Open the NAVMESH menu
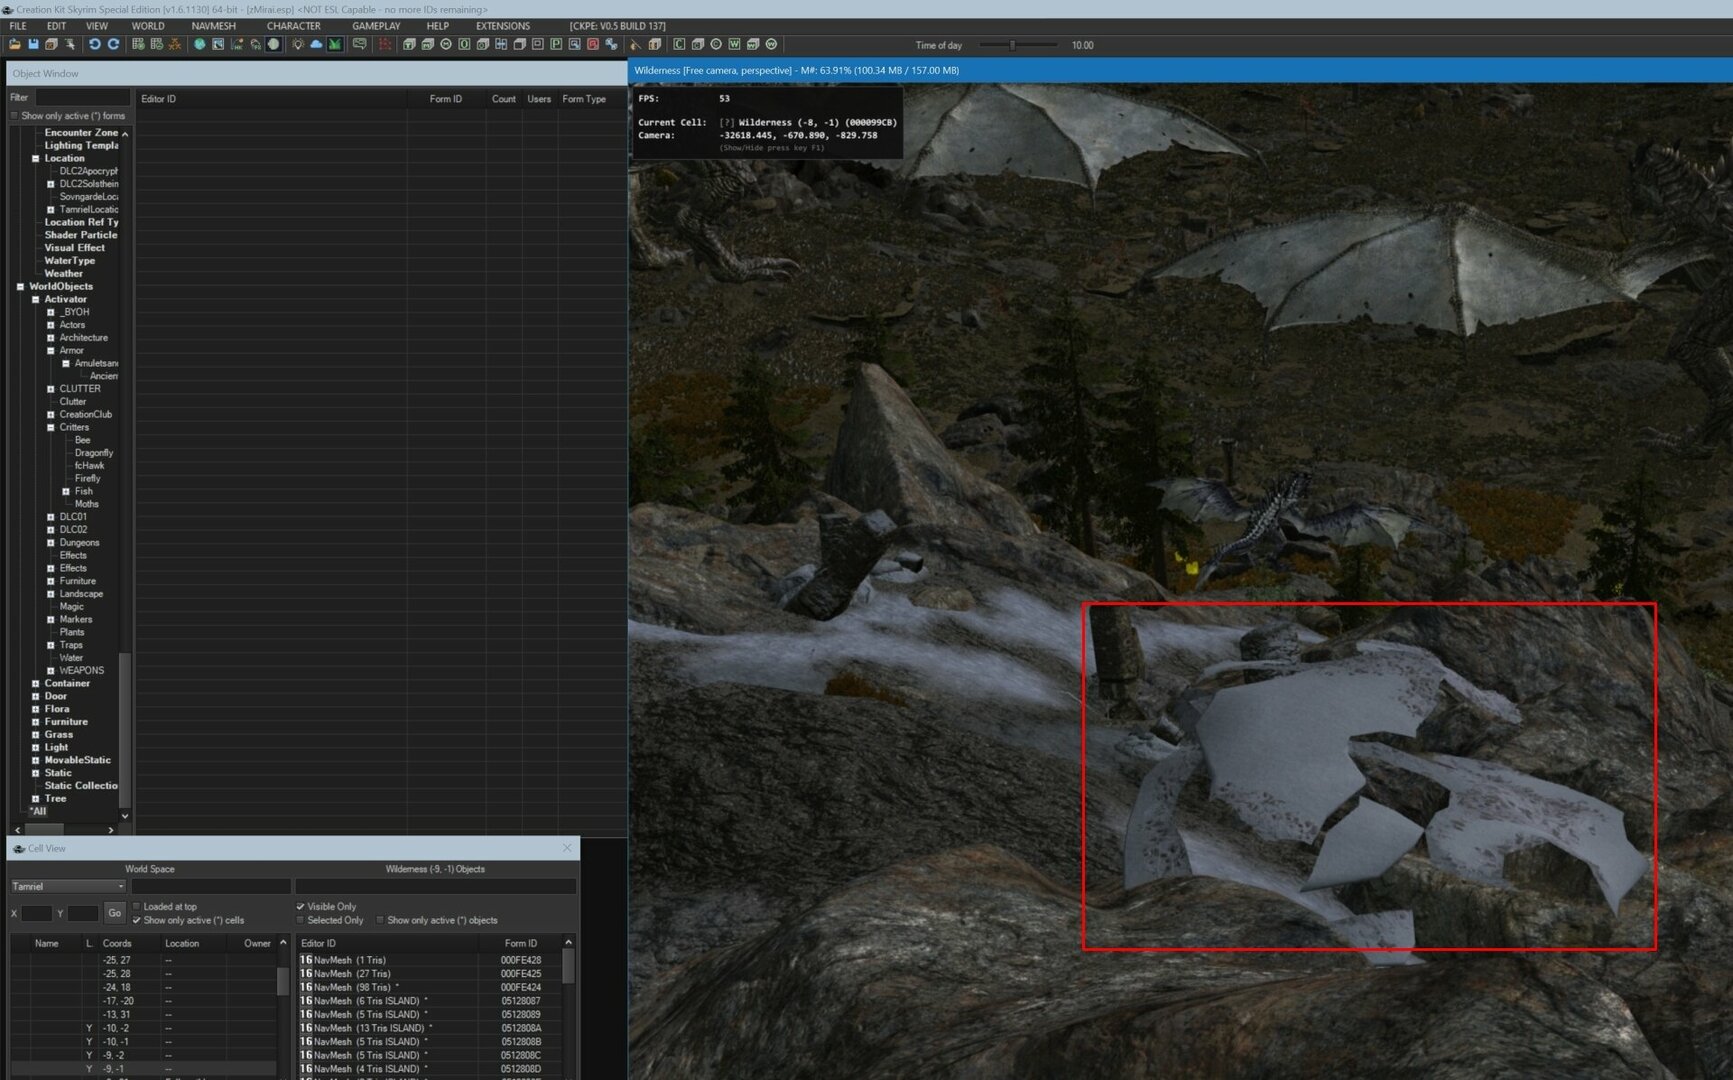 [214, 26]
